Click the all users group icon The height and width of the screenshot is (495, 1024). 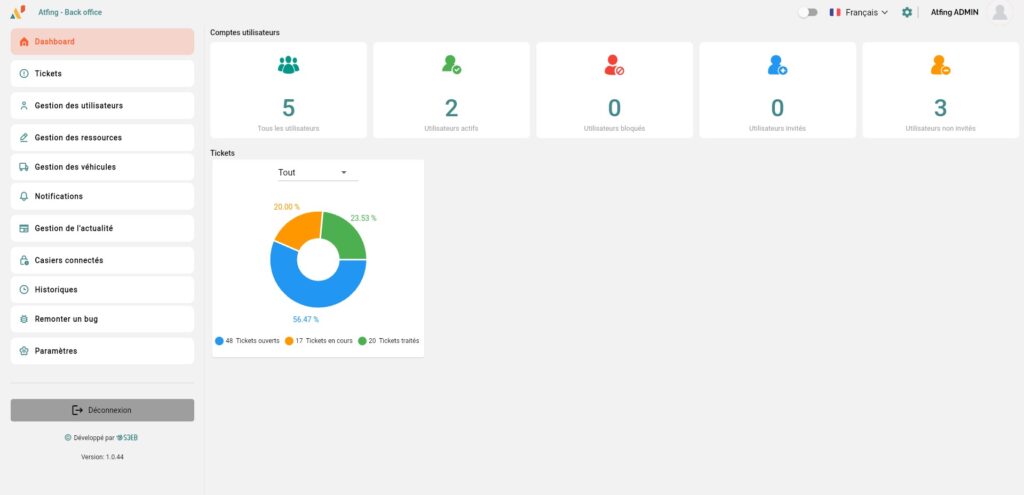click(289, 65)
